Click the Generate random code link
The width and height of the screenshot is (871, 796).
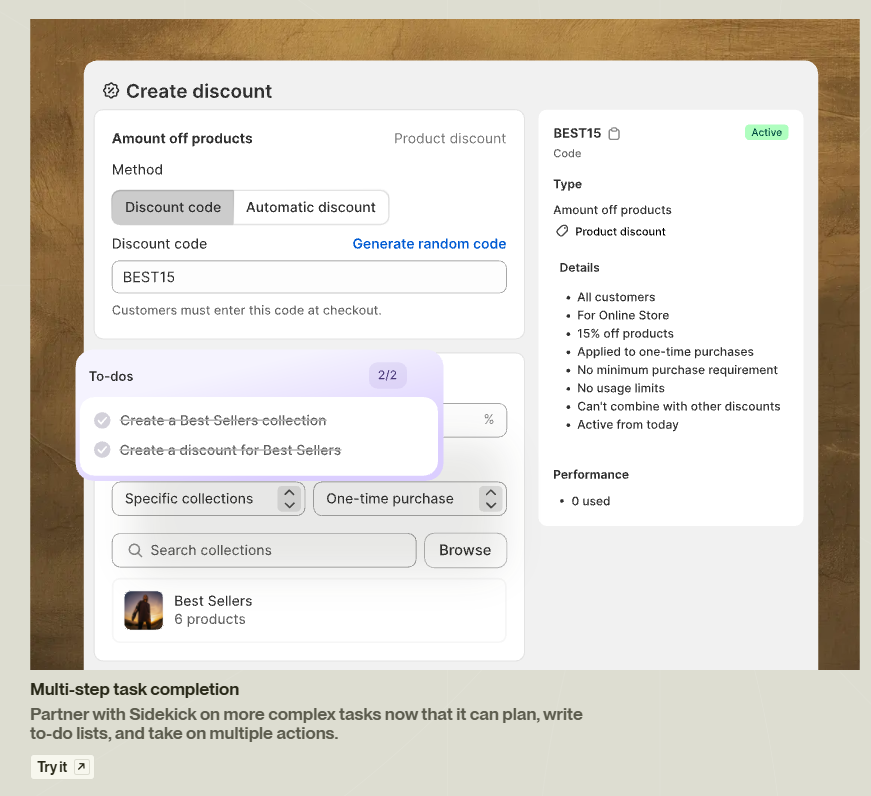(429, 243)
